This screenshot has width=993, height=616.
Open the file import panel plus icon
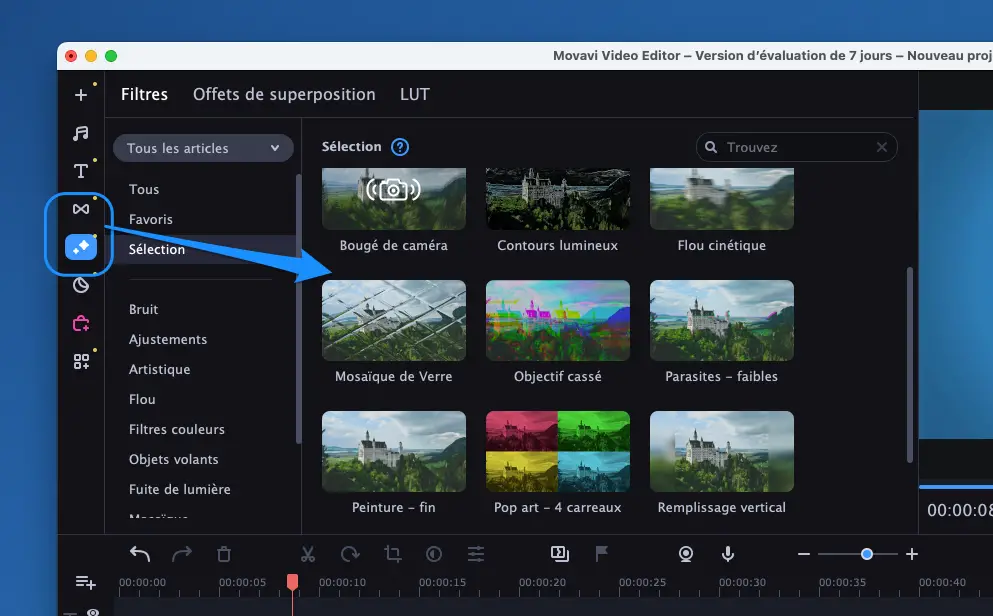pos(81,95)
